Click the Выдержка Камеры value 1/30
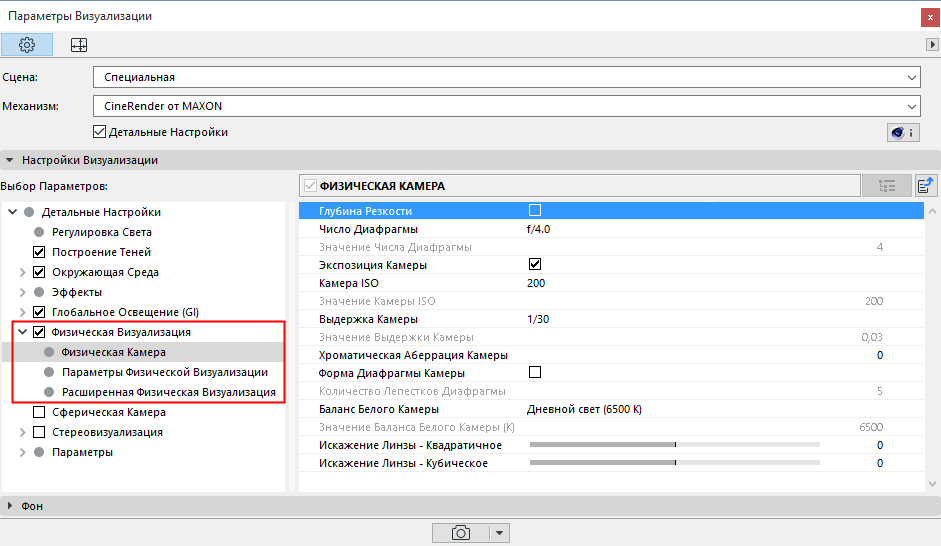 tap(538, 319)
